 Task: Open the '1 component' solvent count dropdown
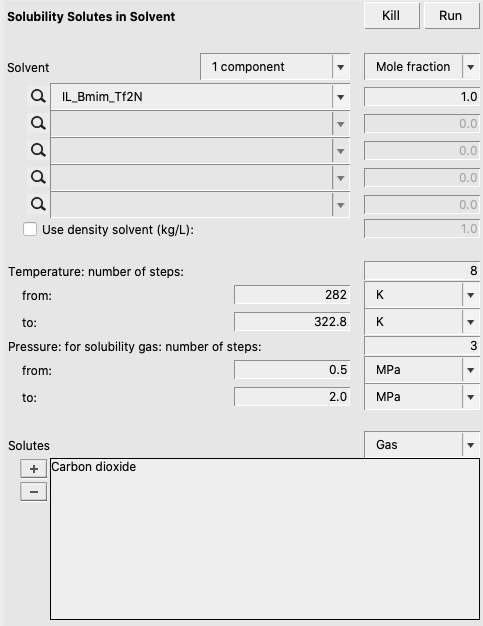tap(275, 67)
